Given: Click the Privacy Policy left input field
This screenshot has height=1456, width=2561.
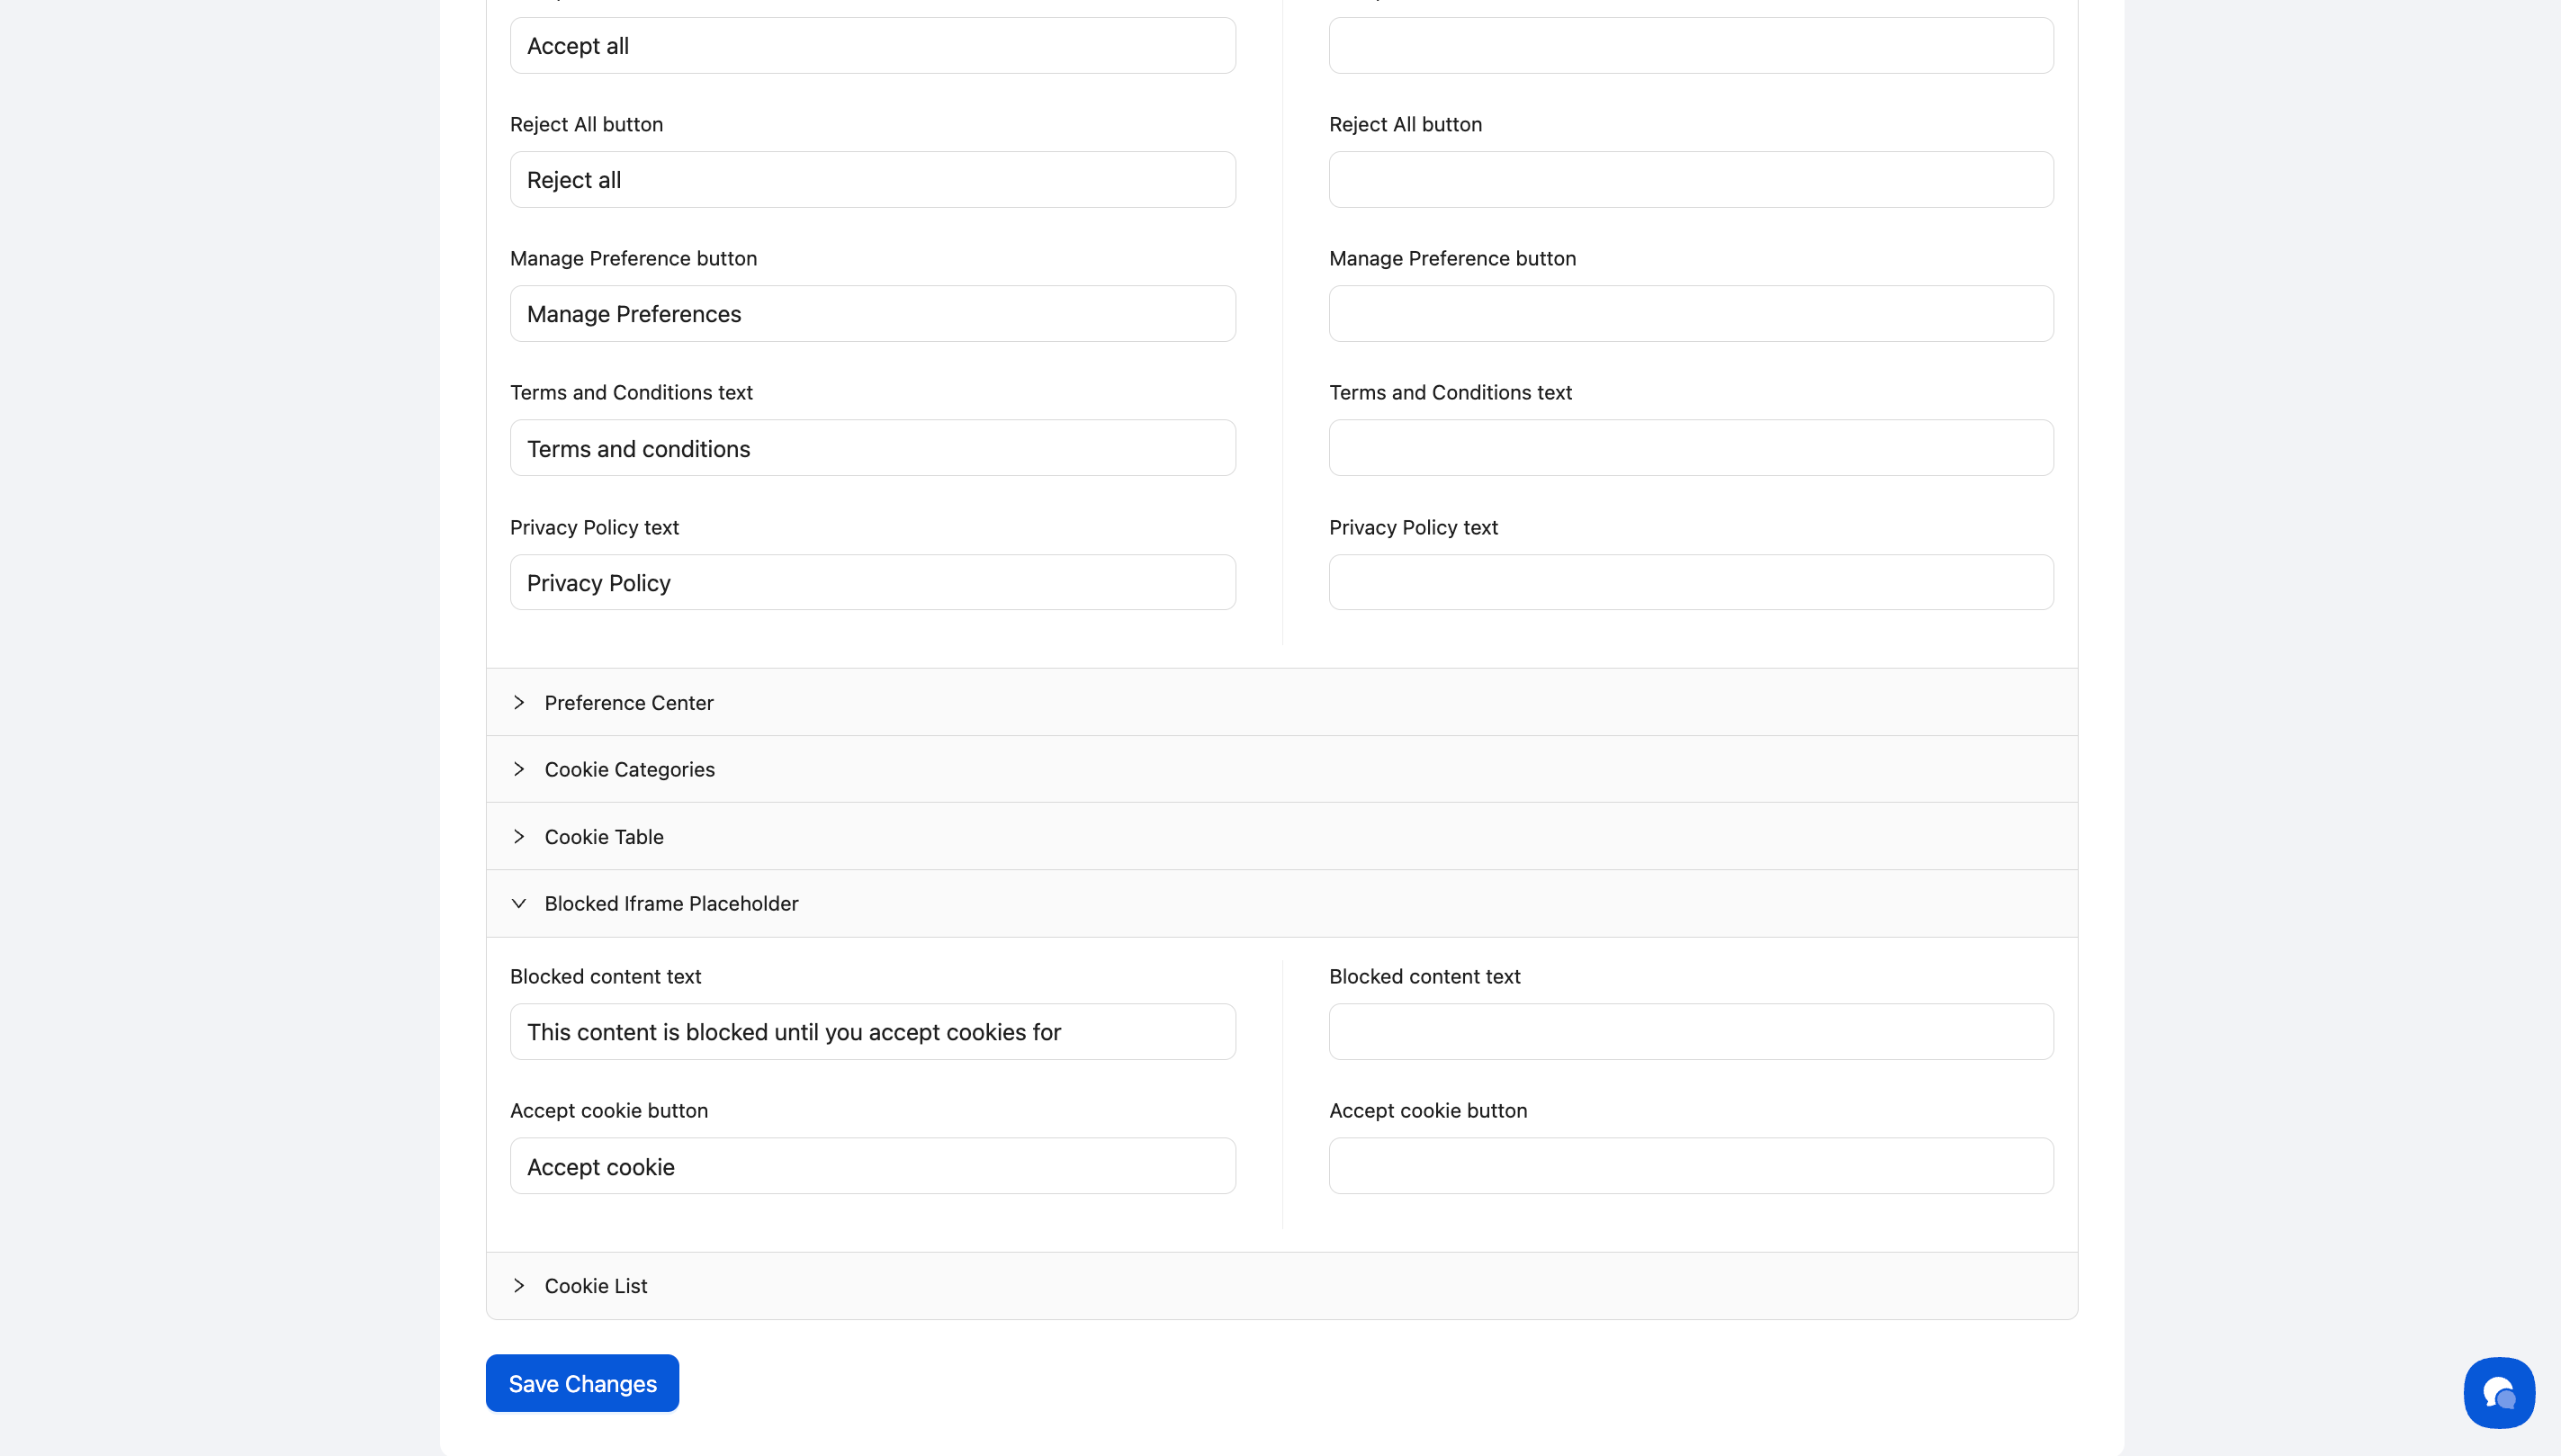Looking at the screenshot, I should point(872,582).
